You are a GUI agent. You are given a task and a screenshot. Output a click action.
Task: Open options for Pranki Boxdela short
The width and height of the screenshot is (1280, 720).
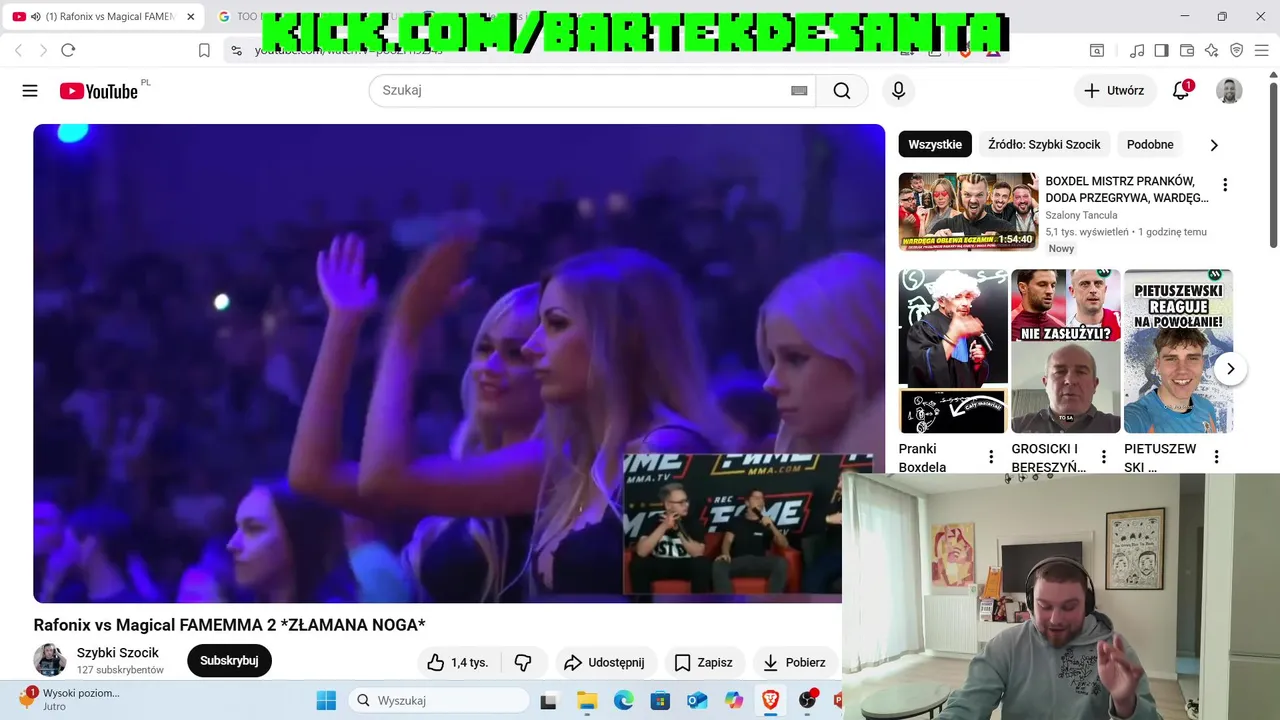coord(991,457)
